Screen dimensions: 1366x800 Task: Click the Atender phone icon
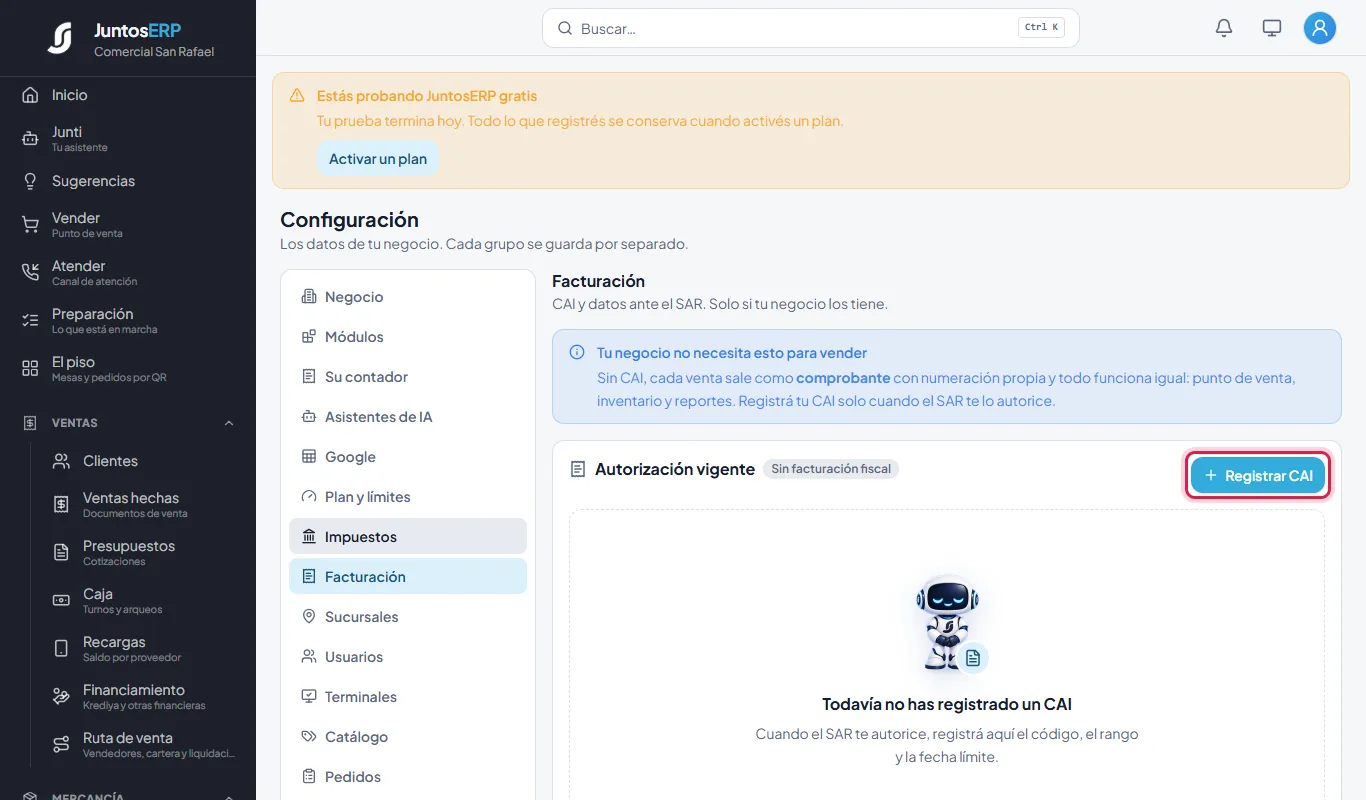click(30, 273)
